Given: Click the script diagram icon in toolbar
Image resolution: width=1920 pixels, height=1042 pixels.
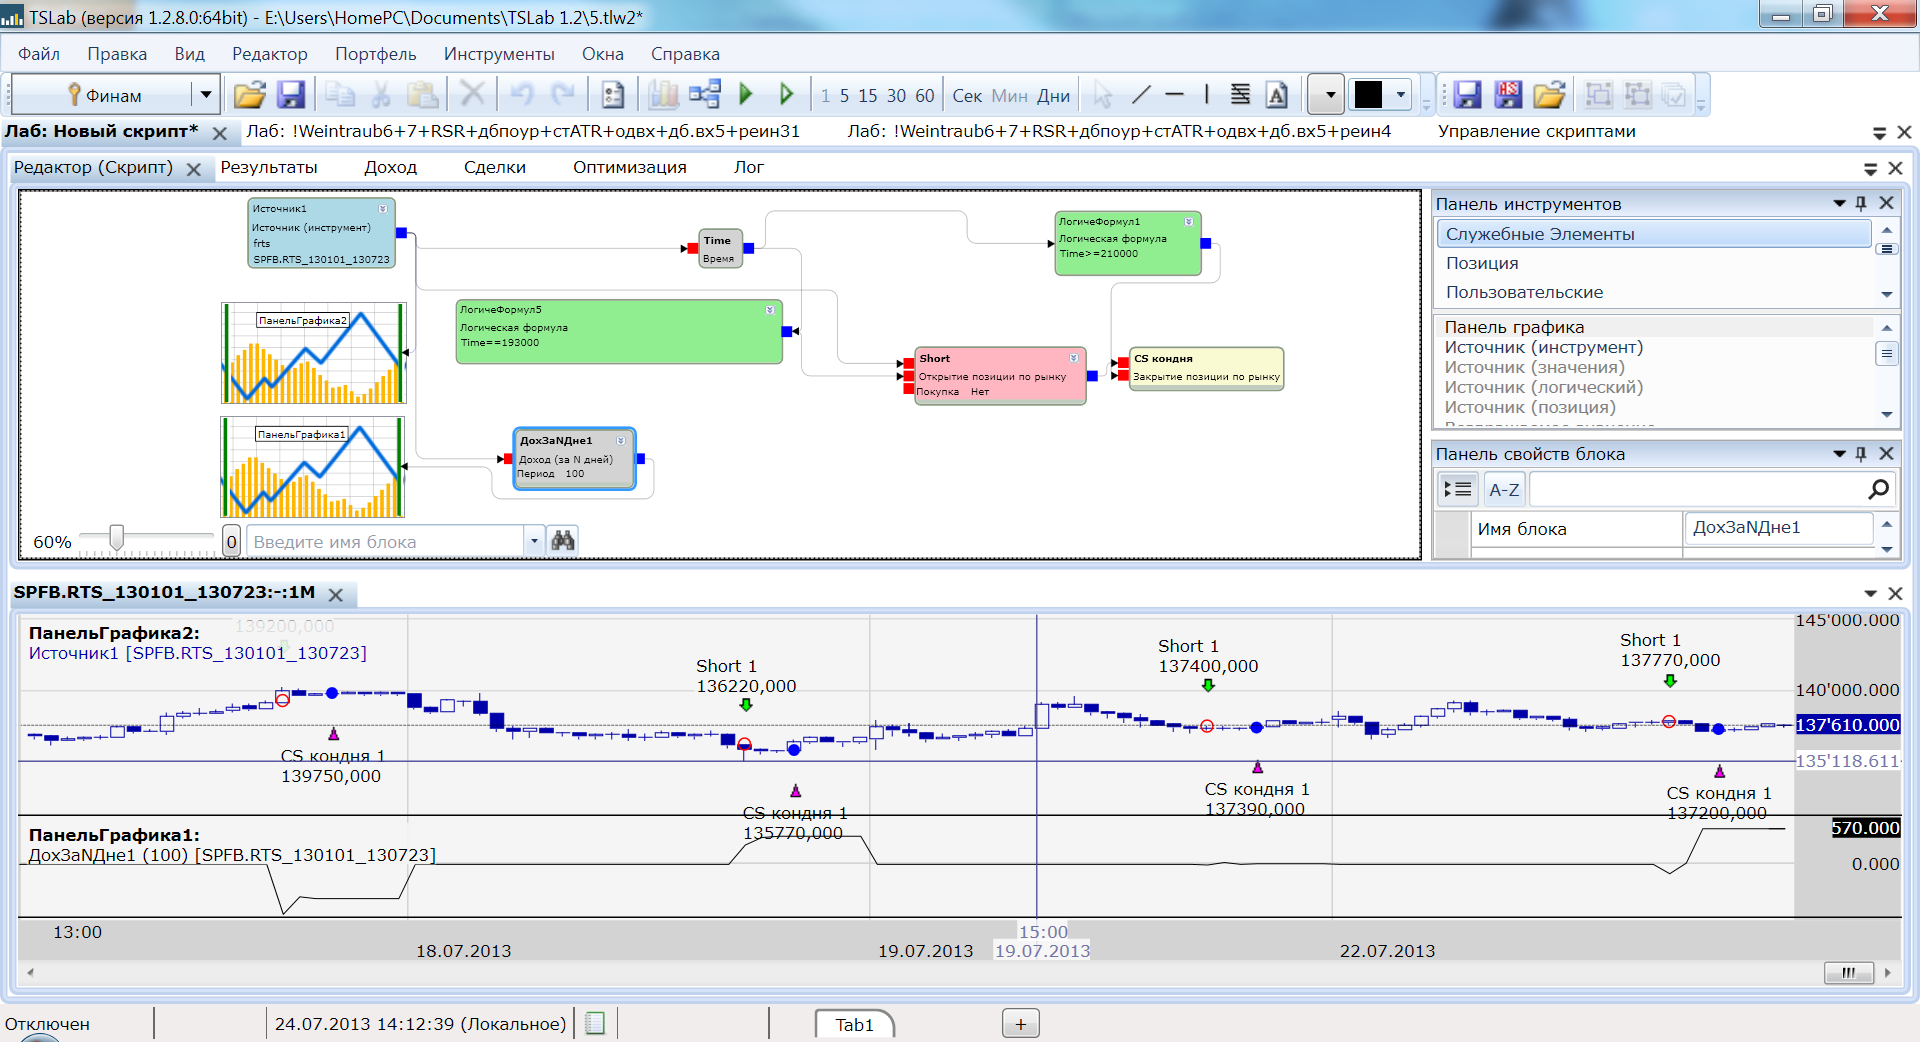Looking at the screenshot, I should (705, 95).
